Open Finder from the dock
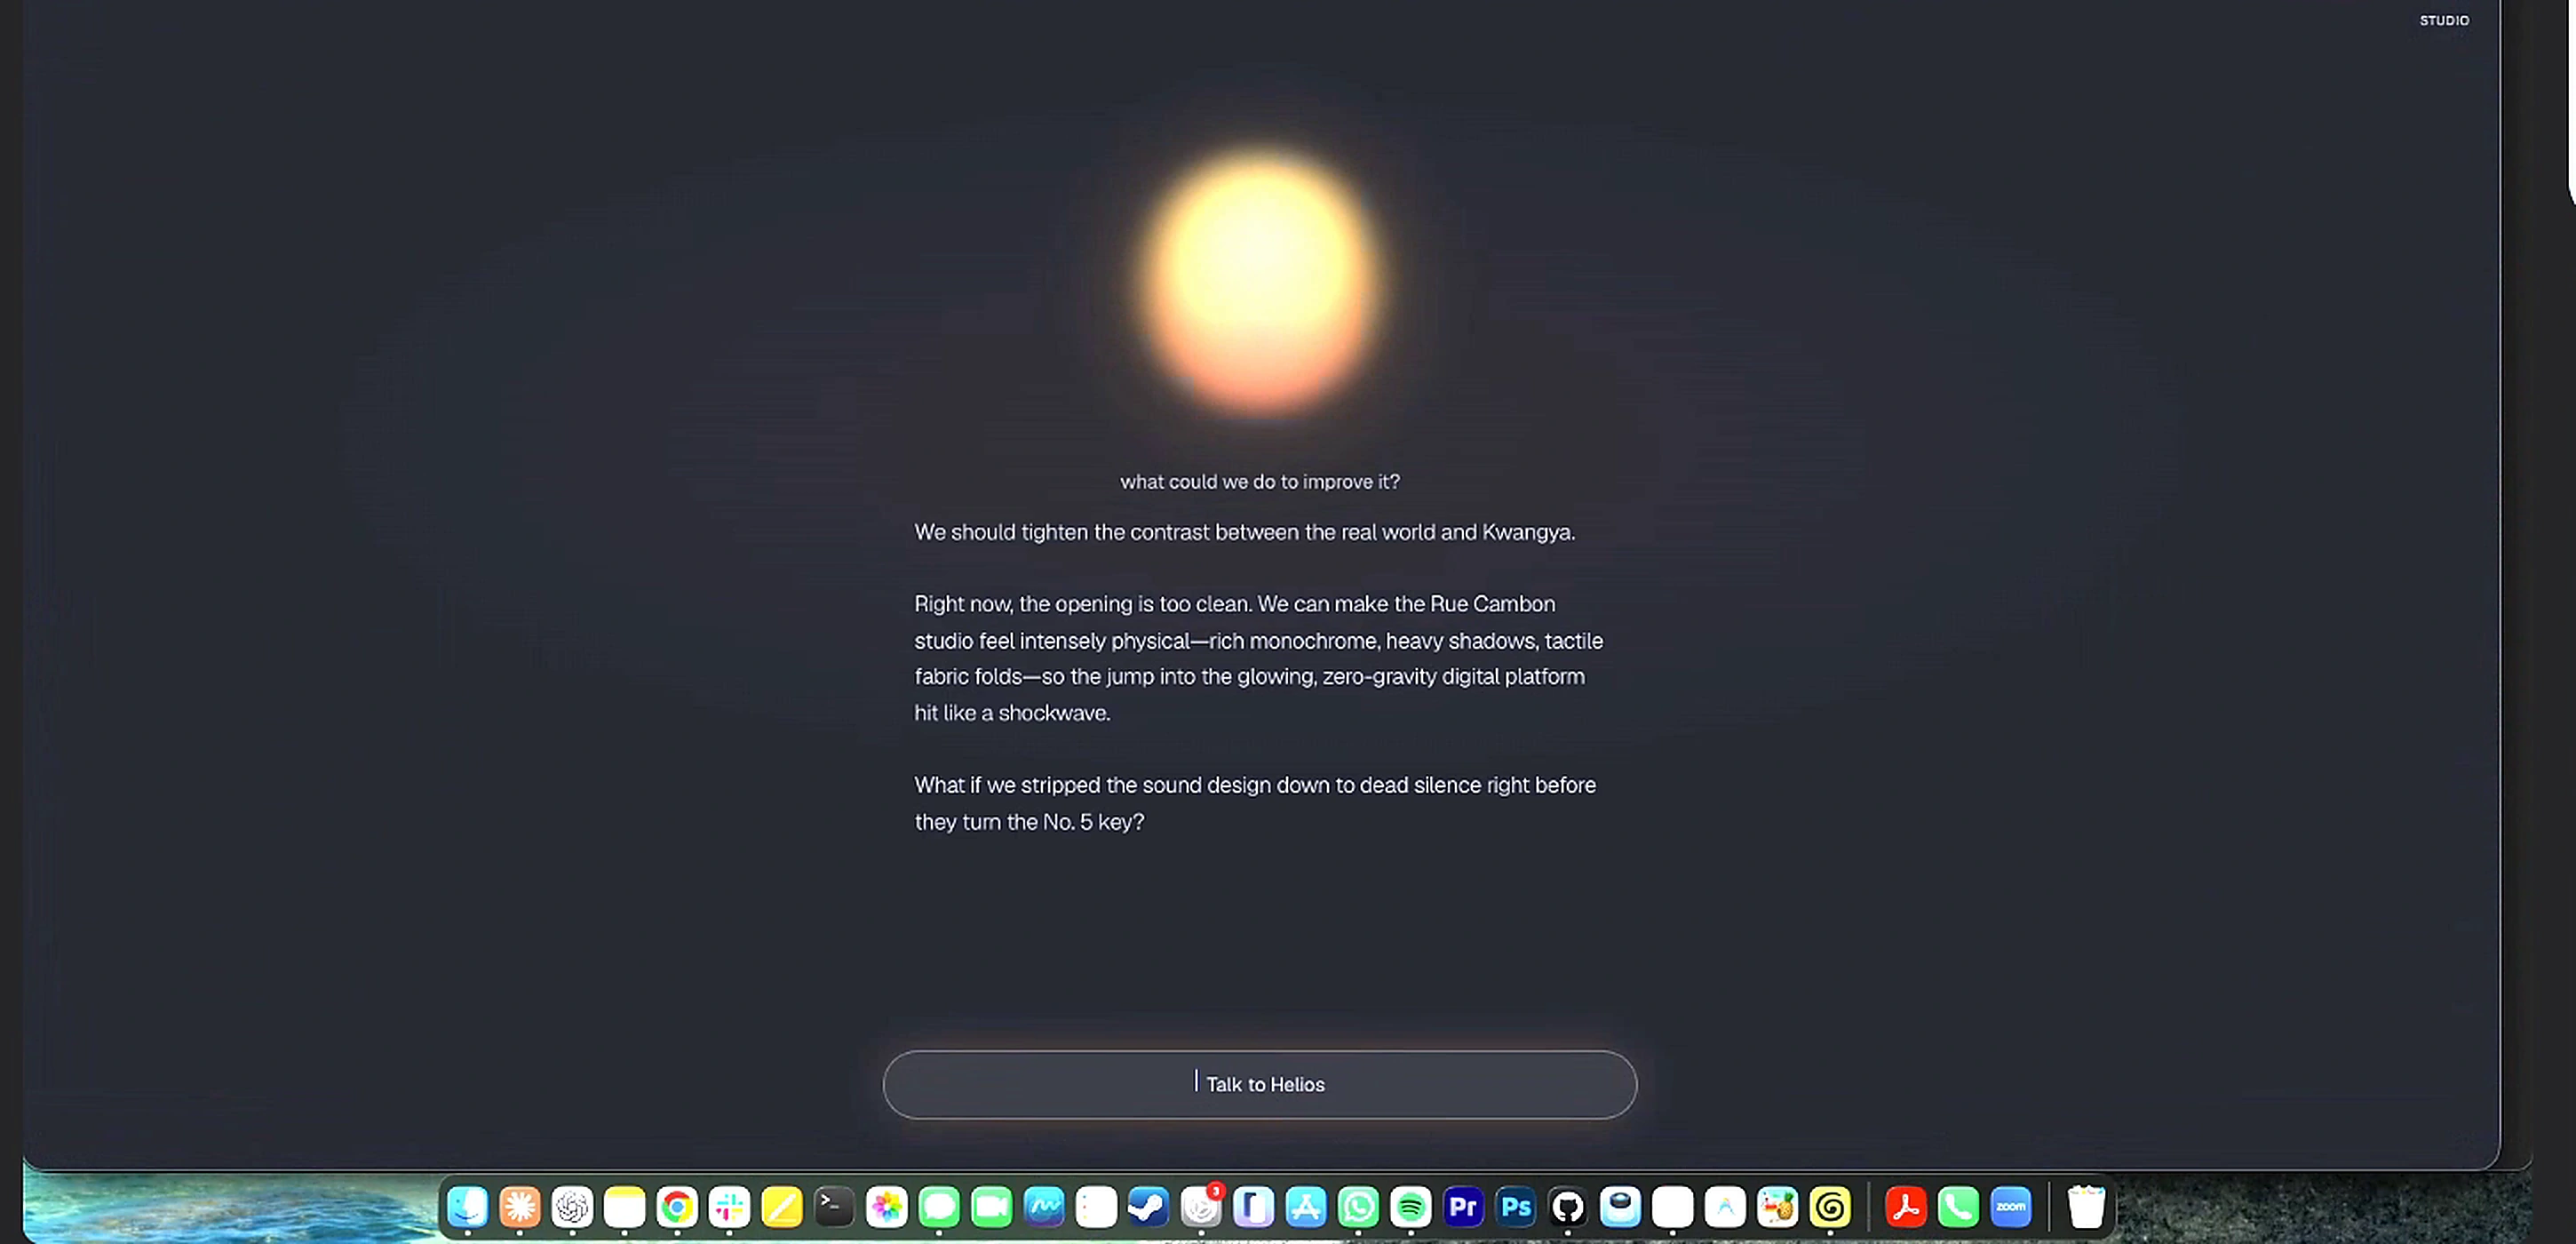This screenshot has width=2576, height=1244. tap(468, 1207)
